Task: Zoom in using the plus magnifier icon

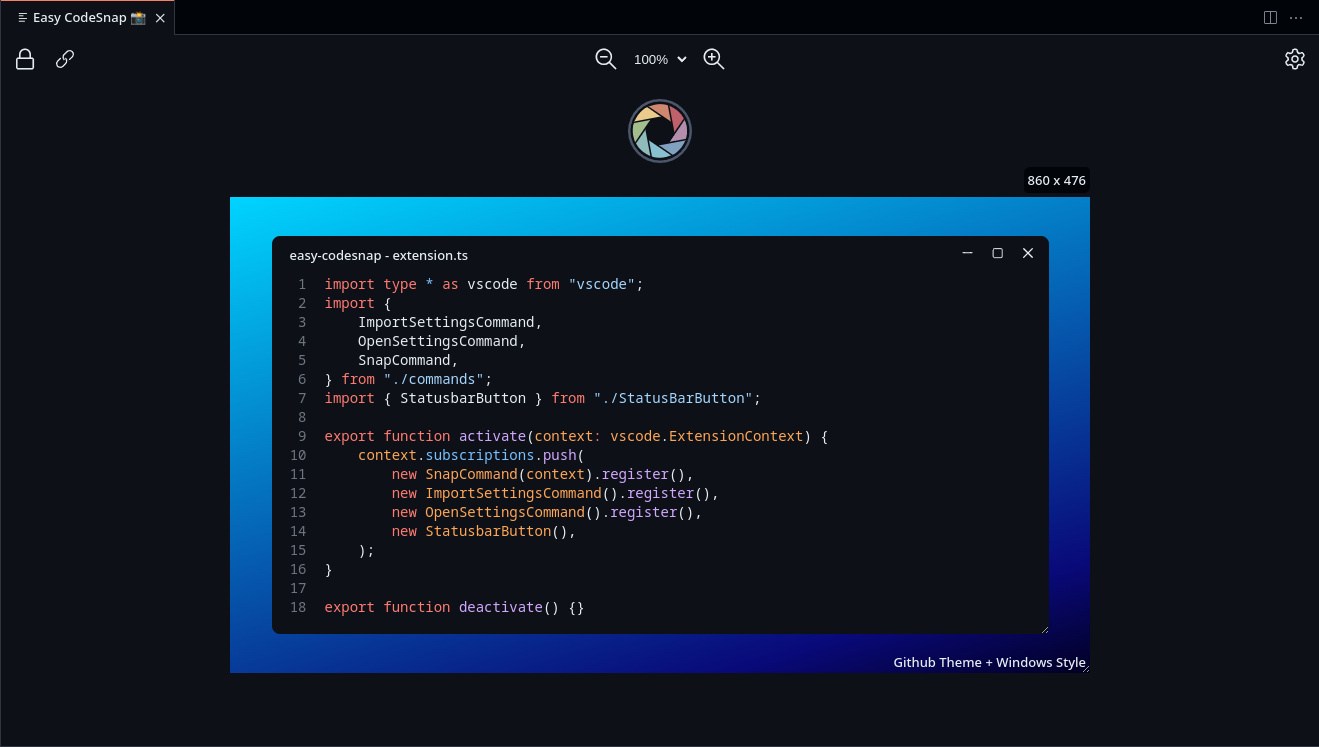Action: (713, 59)
